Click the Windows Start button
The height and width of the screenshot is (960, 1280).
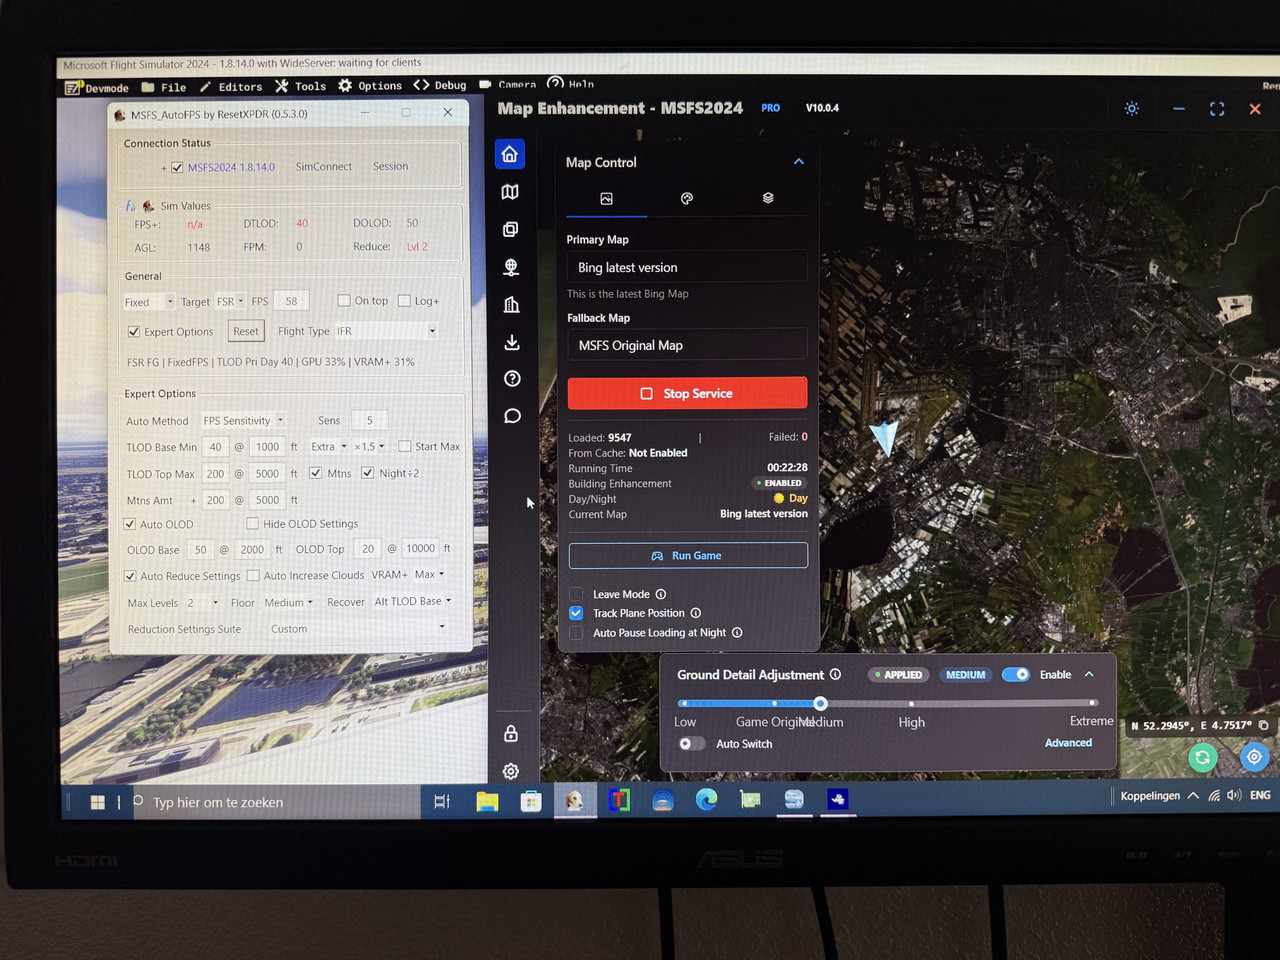click(98, 802)
